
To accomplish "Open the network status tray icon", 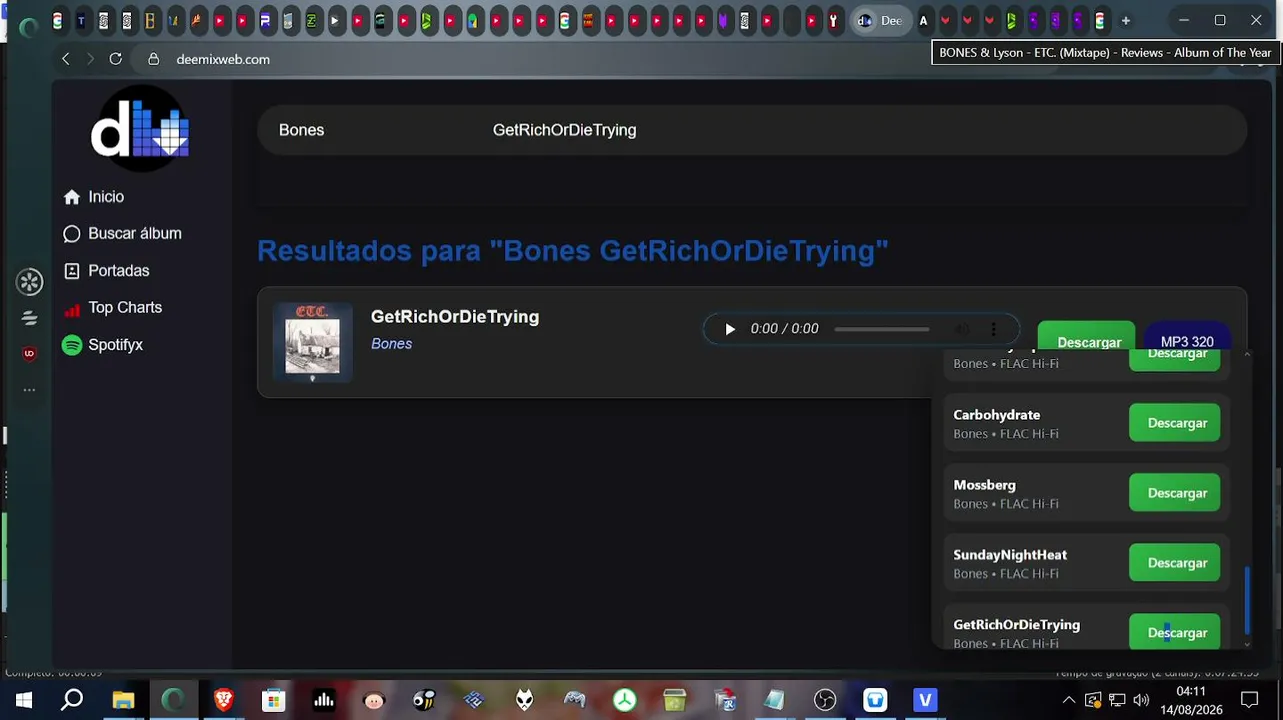I will (1117, 700).
